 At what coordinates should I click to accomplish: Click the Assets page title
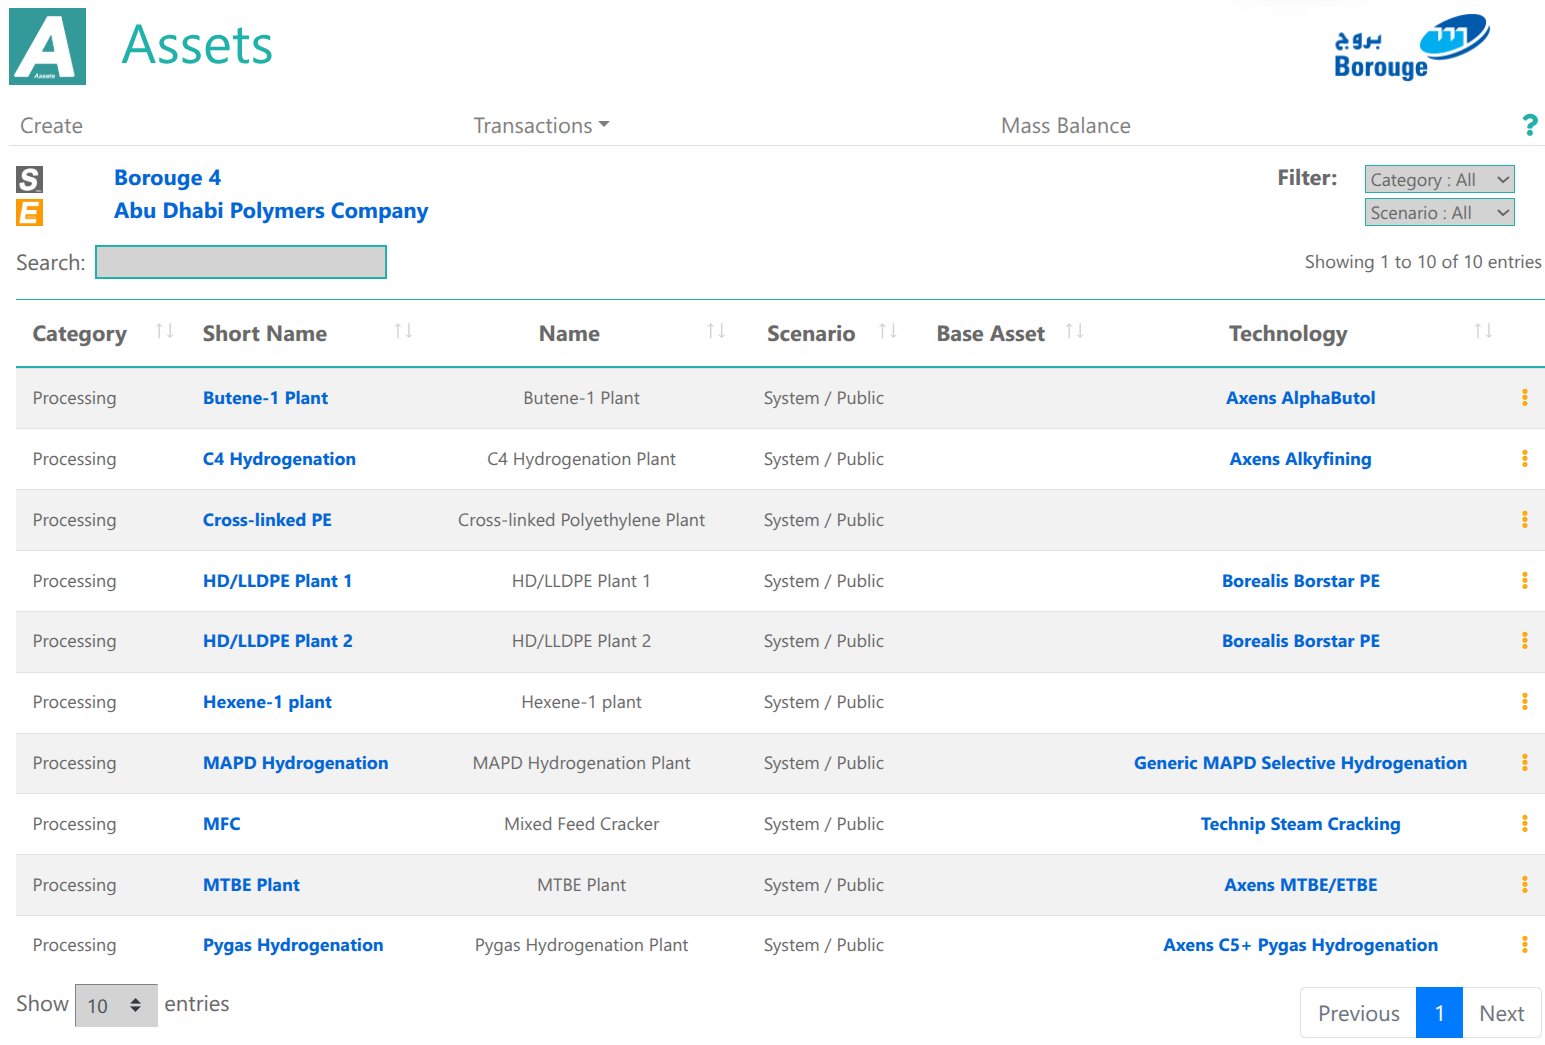point(197,45)
